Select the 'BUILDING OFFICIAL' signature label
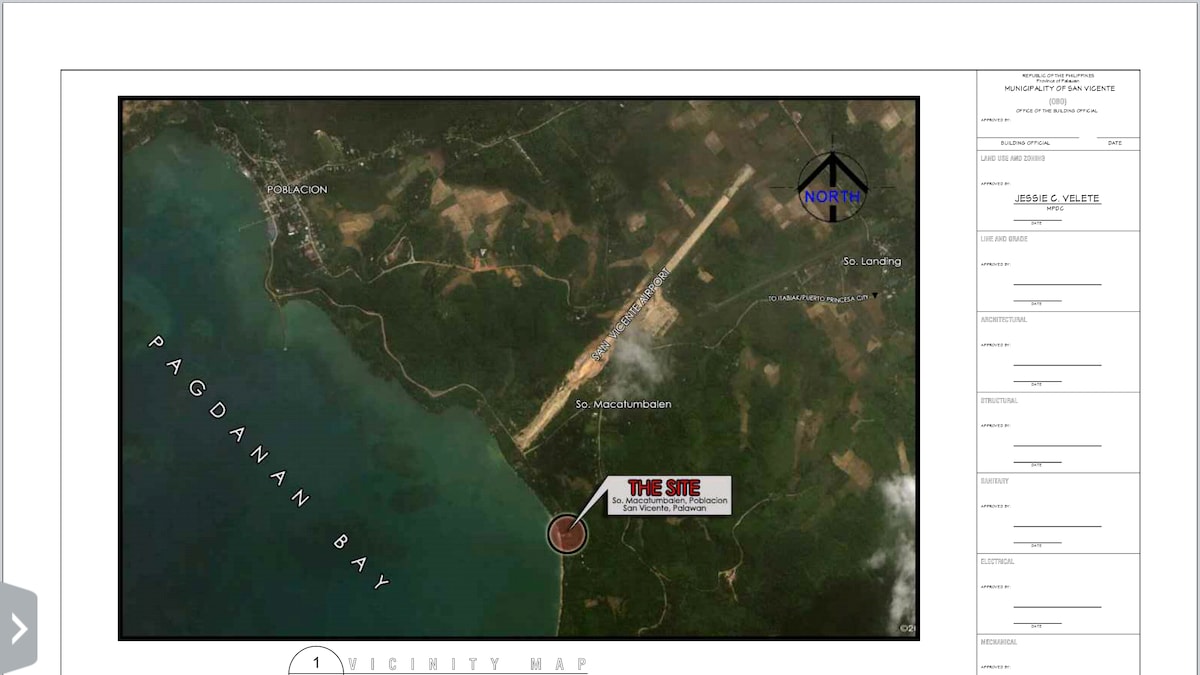Image resolution: width=1200 pixels, height=675 pixels. click(1025, 143)
